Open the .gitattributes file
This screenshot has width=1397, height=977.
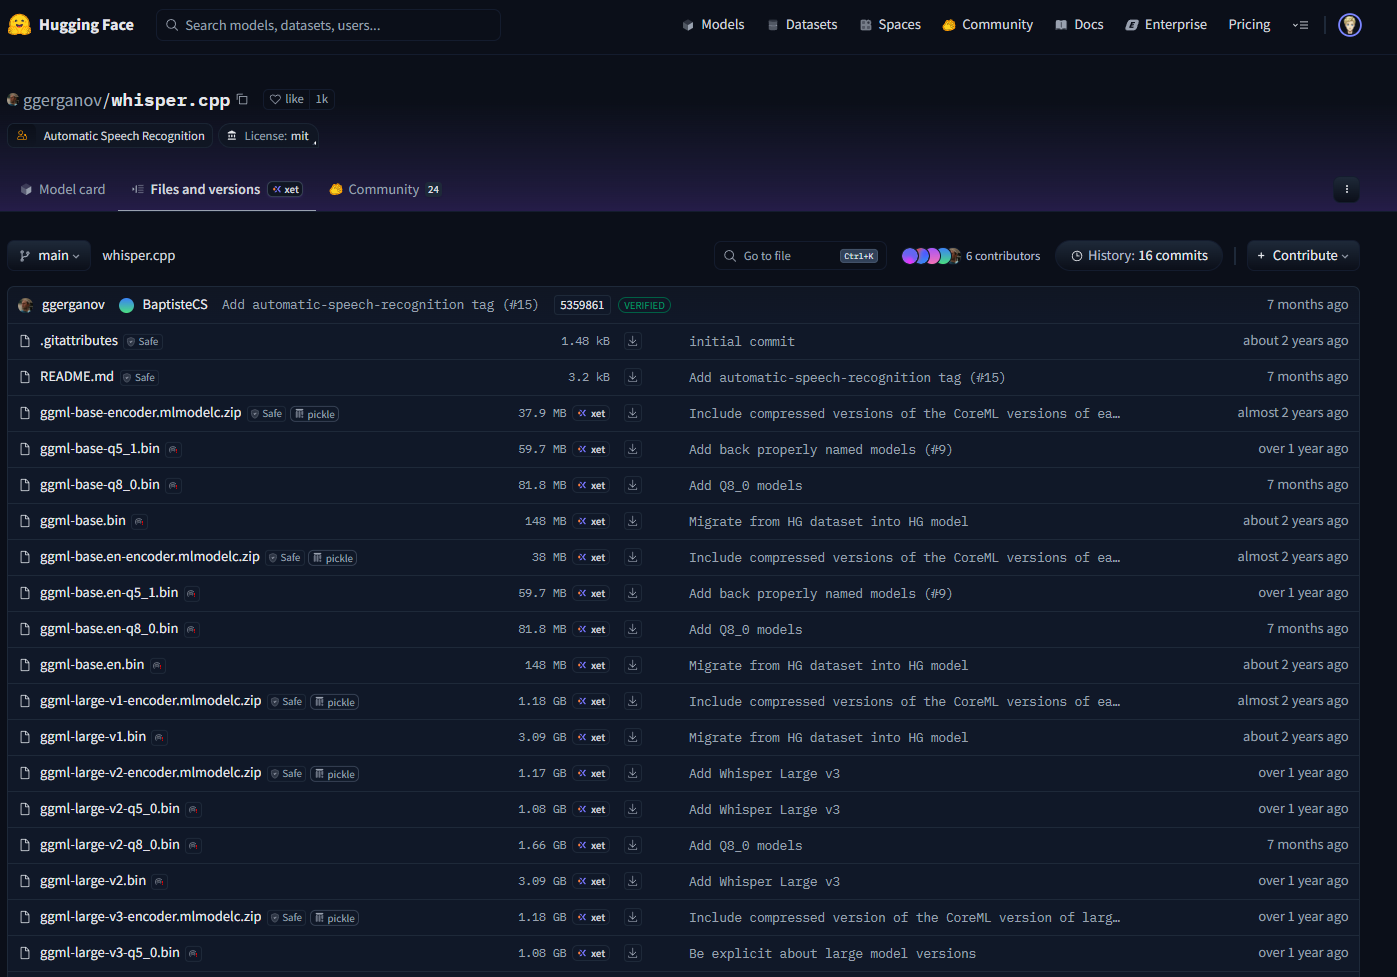click(x=79, y=341)
